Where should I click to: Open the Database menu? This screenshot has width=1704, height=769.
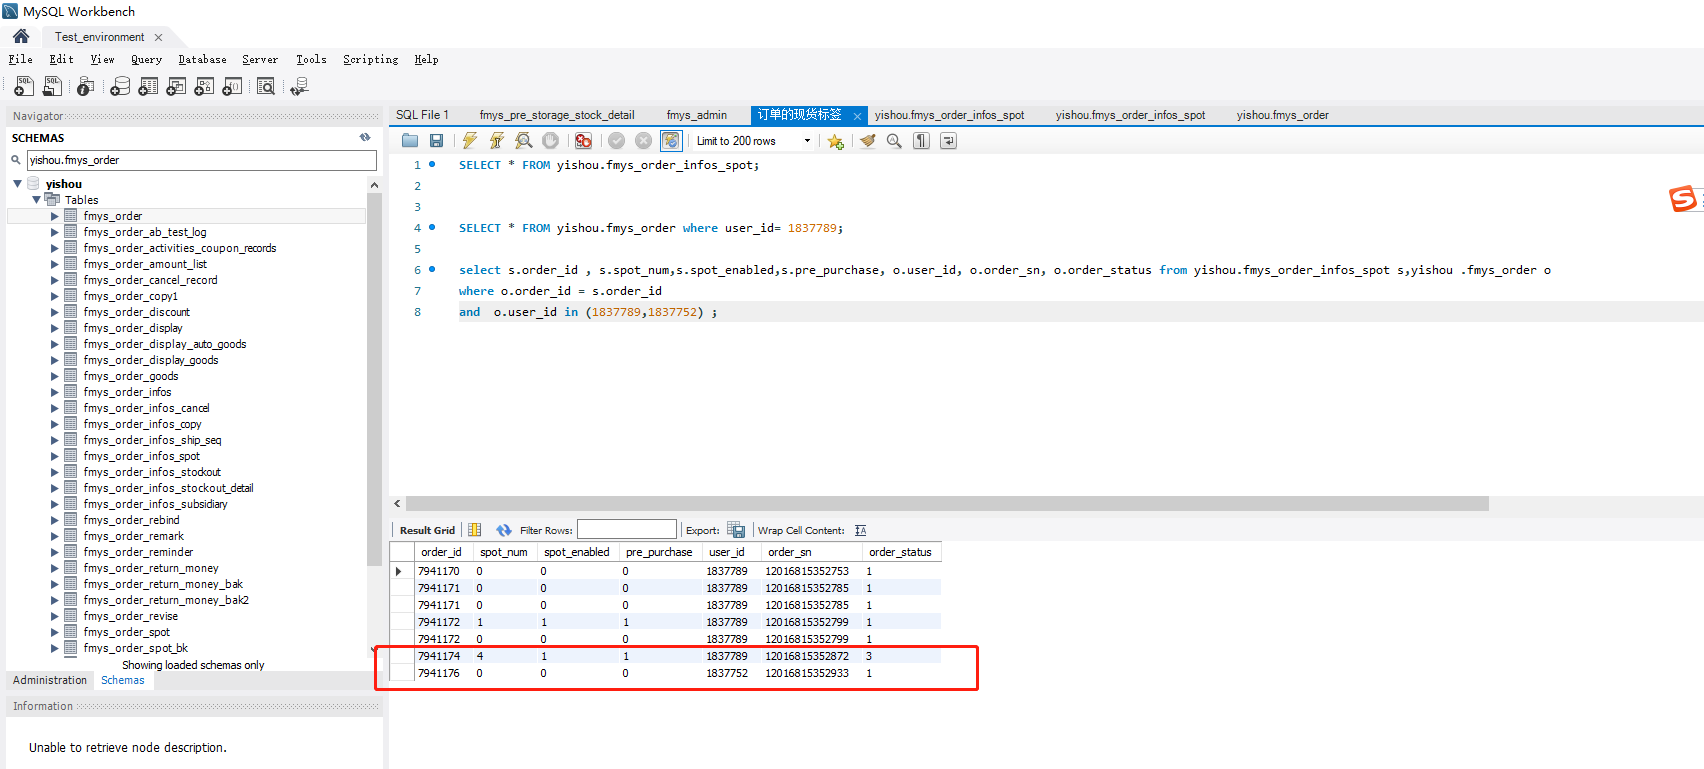202,60
